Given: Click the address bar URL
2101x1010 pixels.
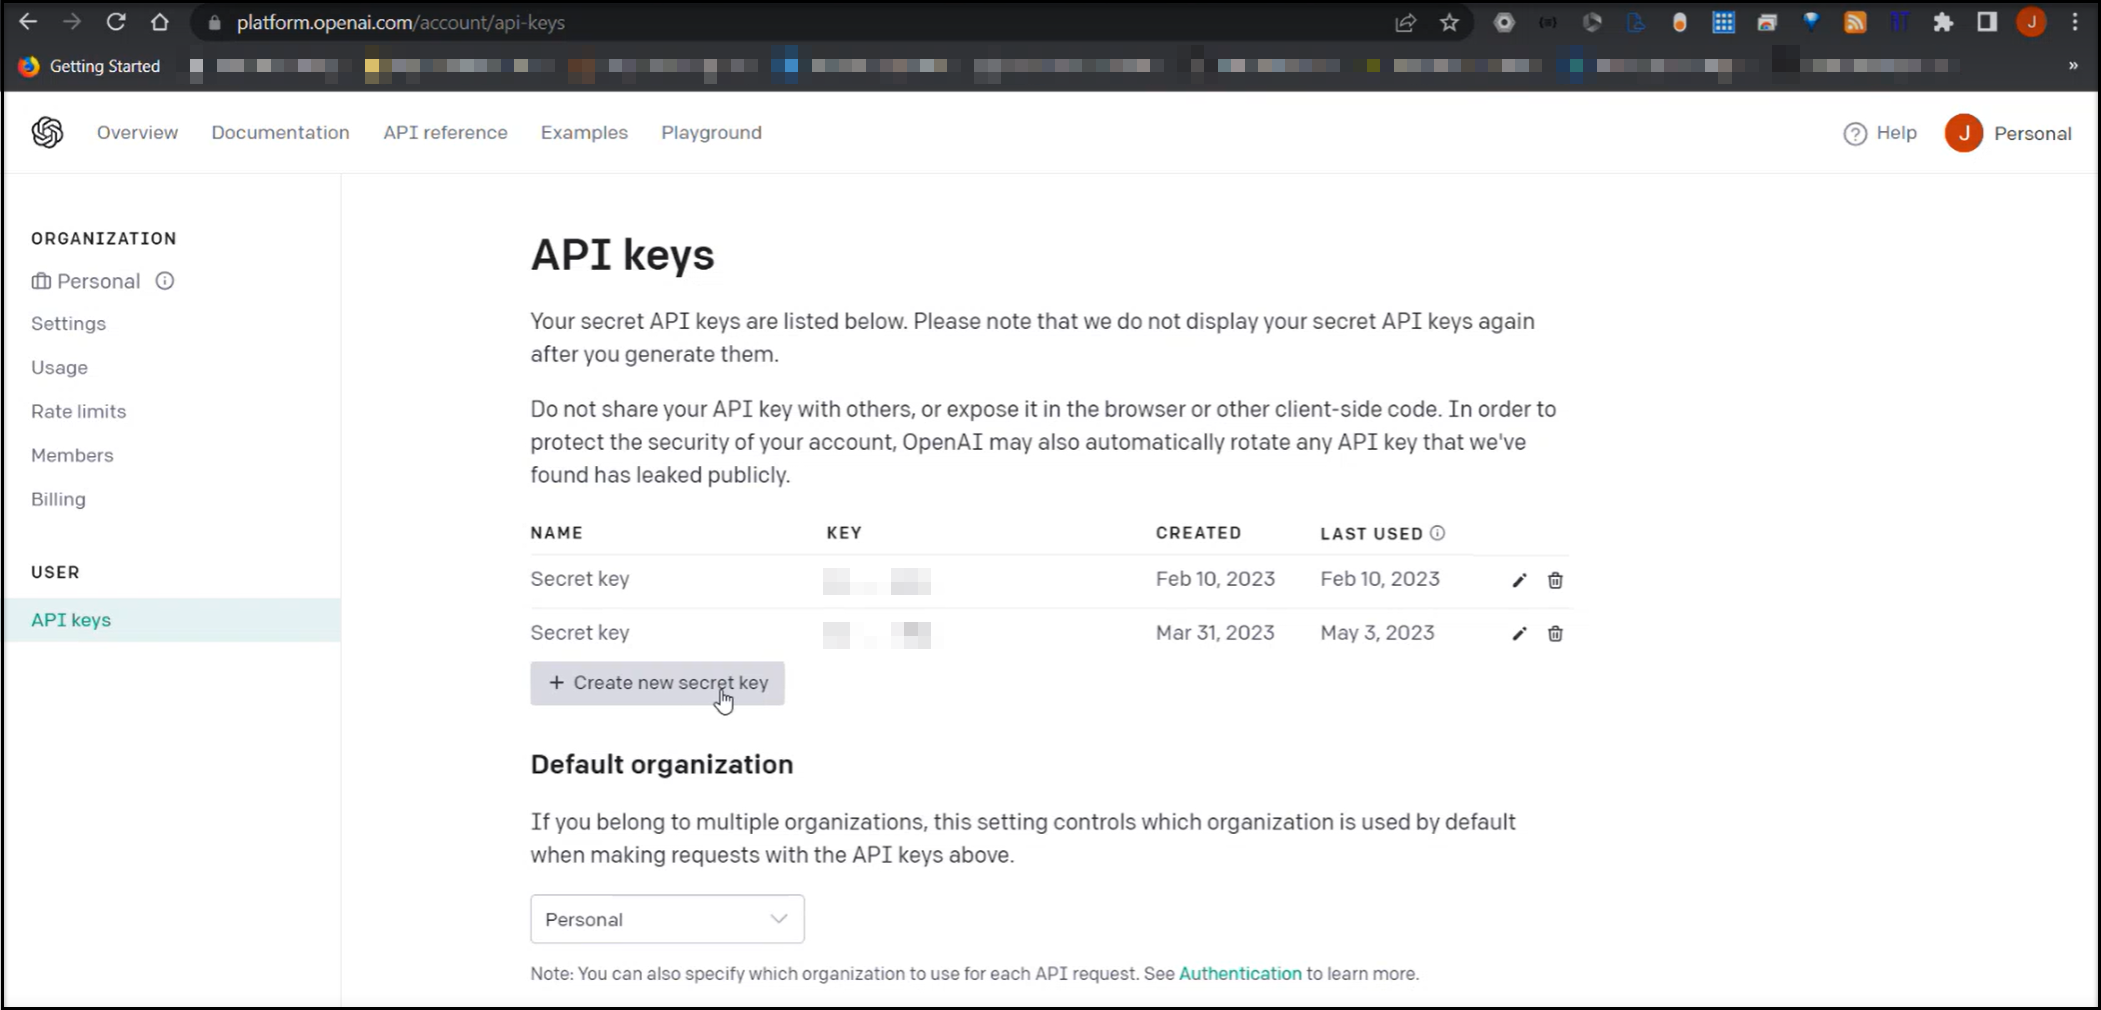Looking at the screenshot, I should point(401,22).
